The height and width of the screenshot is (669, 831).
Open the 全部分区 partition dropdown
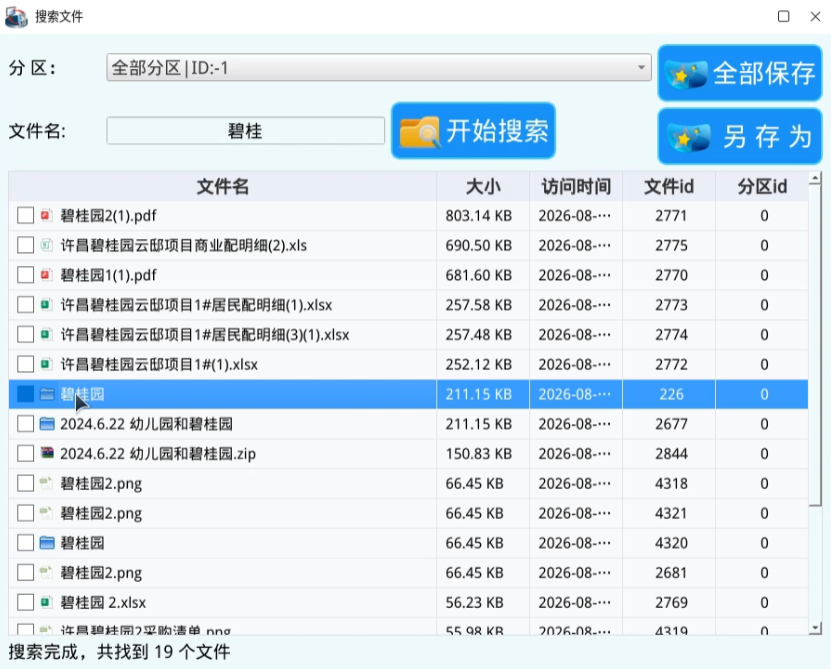[378, 67]
